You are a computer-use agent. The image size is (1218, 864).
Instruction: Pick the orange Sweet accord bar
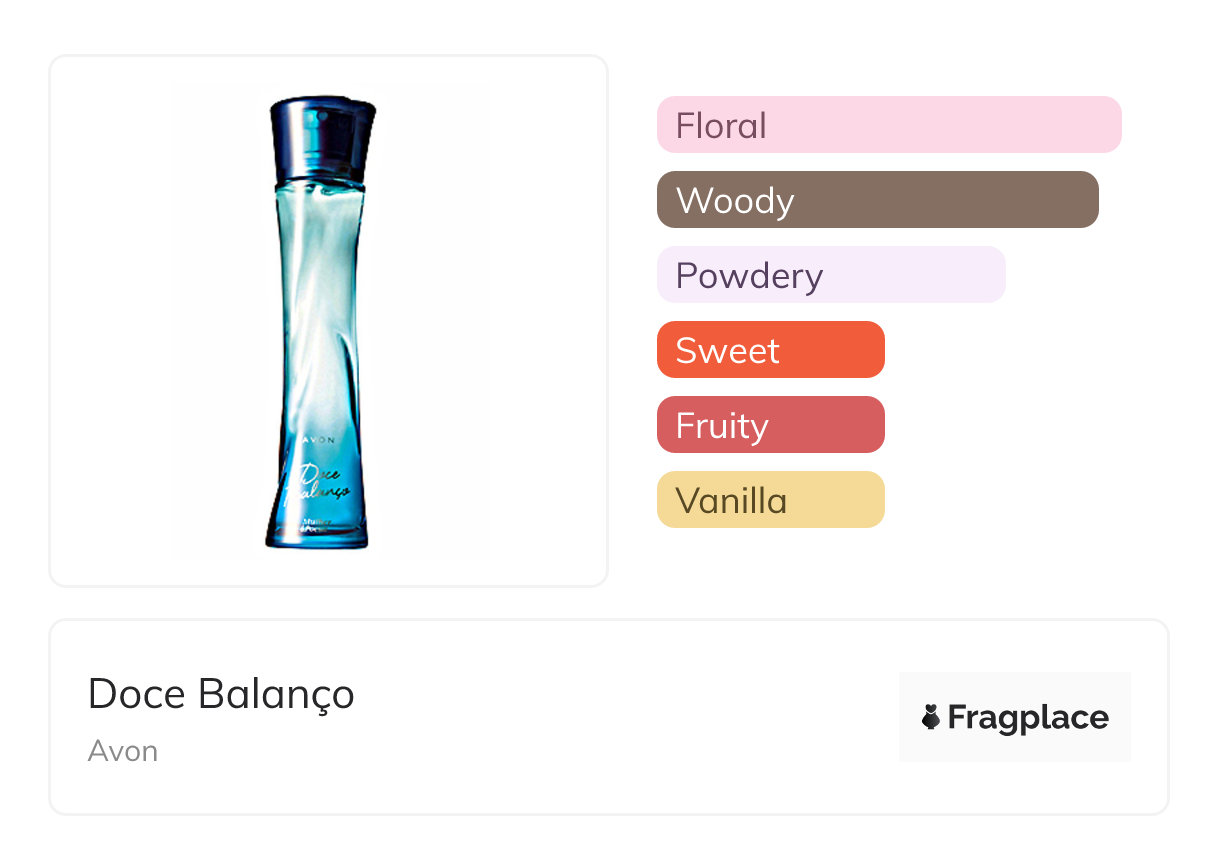[x=770, y=350]
